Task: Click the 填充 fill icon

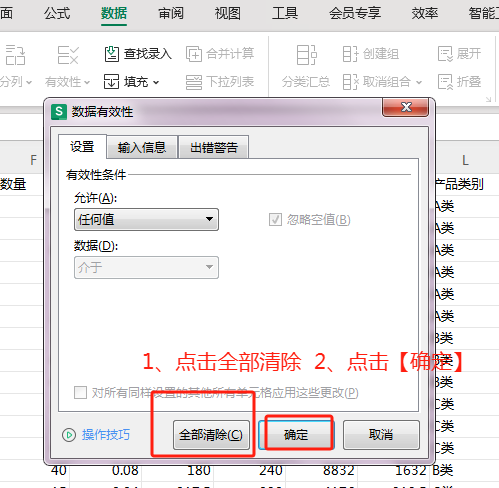Action: point(111,82)
